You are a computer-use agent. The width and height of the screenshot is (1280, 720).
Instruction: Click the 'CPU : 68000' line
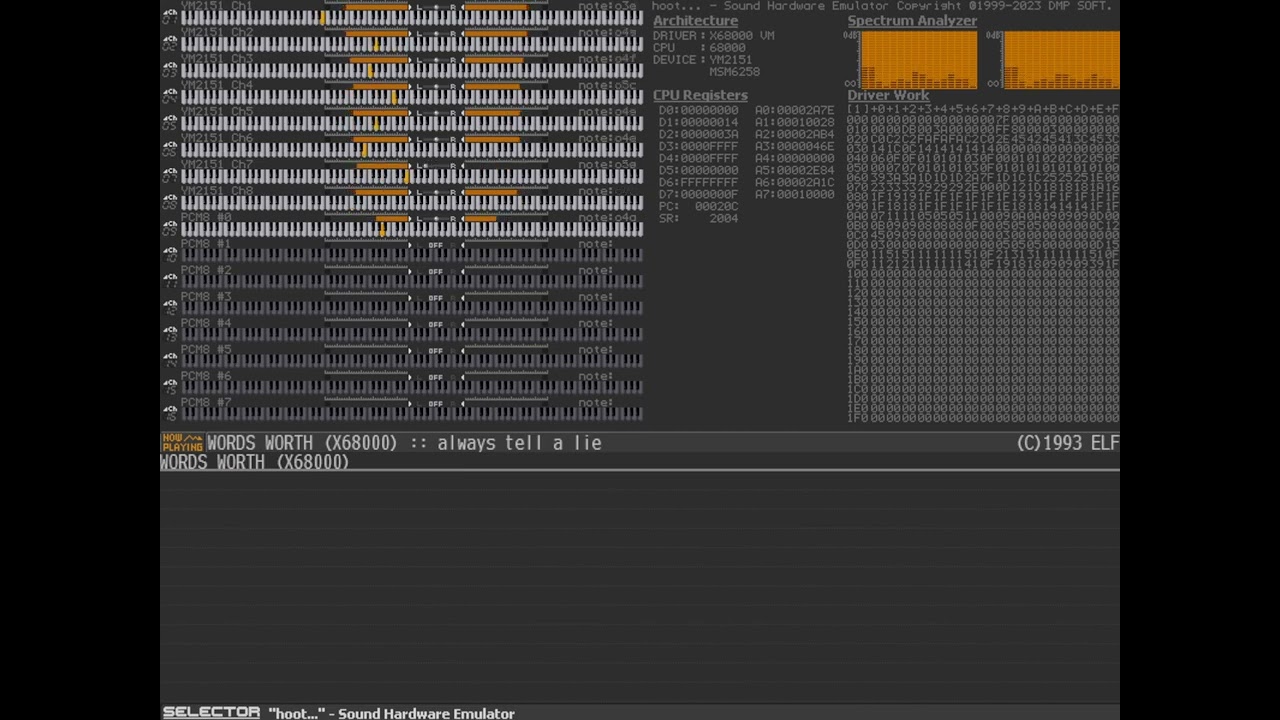(x=699, y=48)
